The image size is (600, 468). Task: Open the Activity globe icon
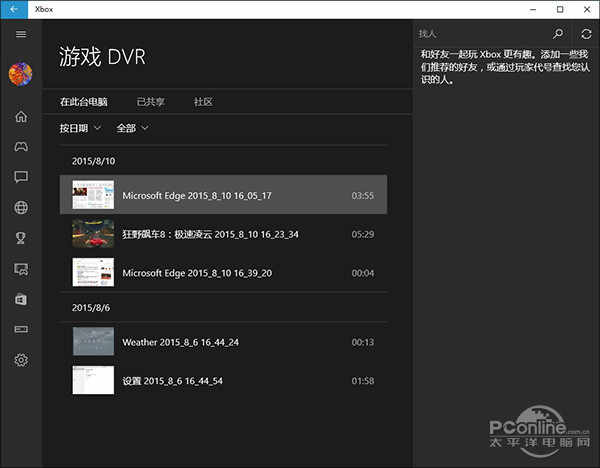pyautogui.click(x=20, y=208)
